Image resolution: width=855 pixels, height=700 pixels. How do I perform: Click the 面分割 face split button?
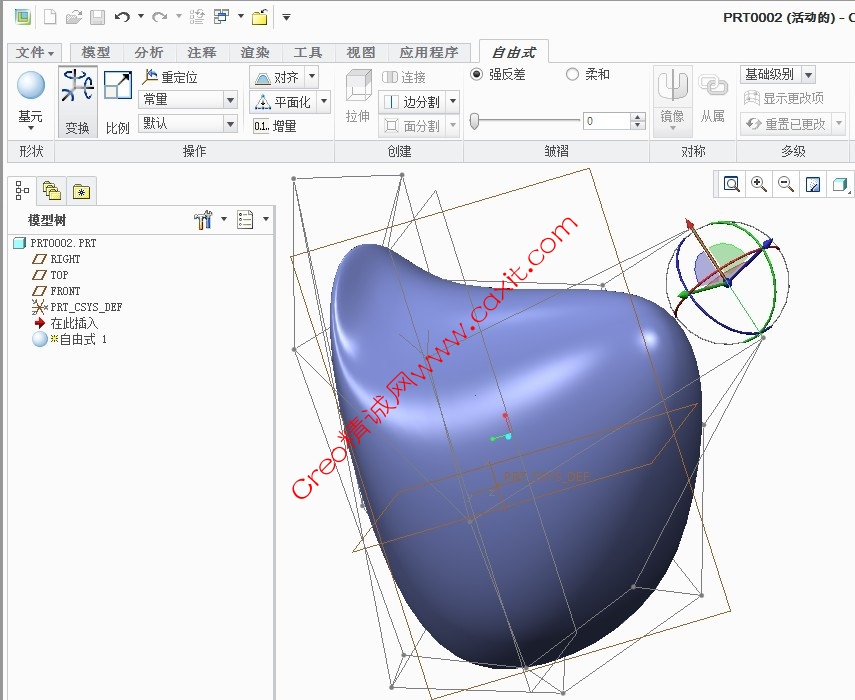pos(413,126)
